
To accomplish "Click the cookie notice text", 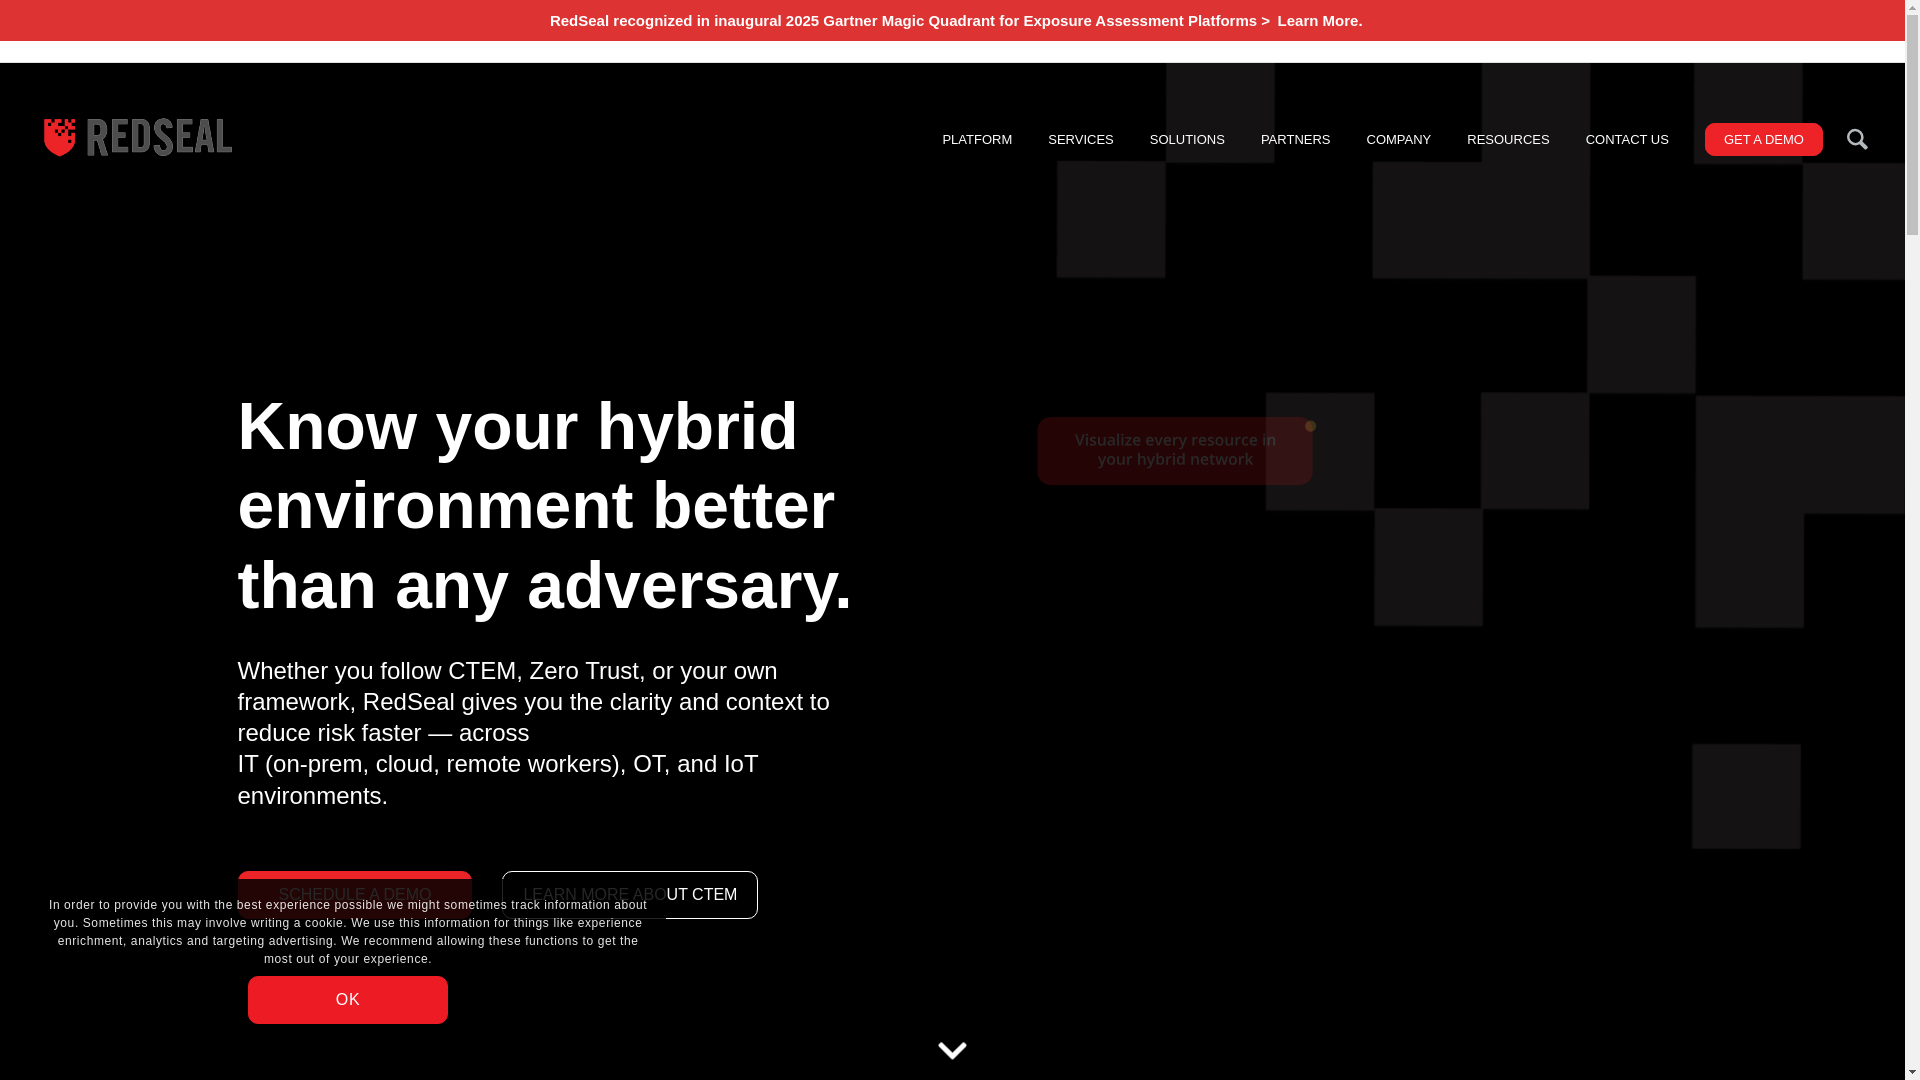I will pos(348,932).
